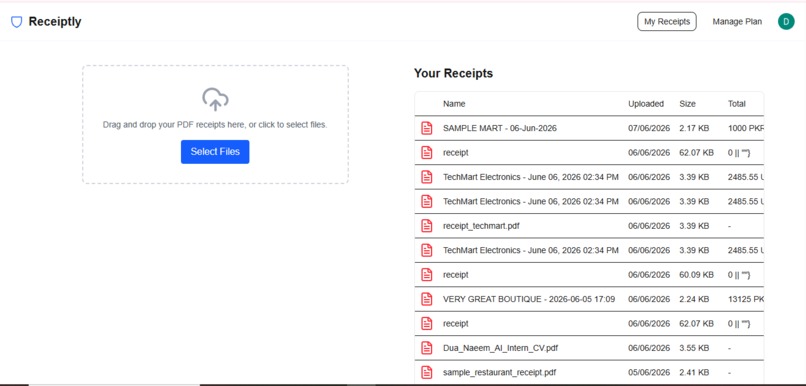Click the Size column header
The width and height of the screenshot is (806, 386).
(687, 104)
